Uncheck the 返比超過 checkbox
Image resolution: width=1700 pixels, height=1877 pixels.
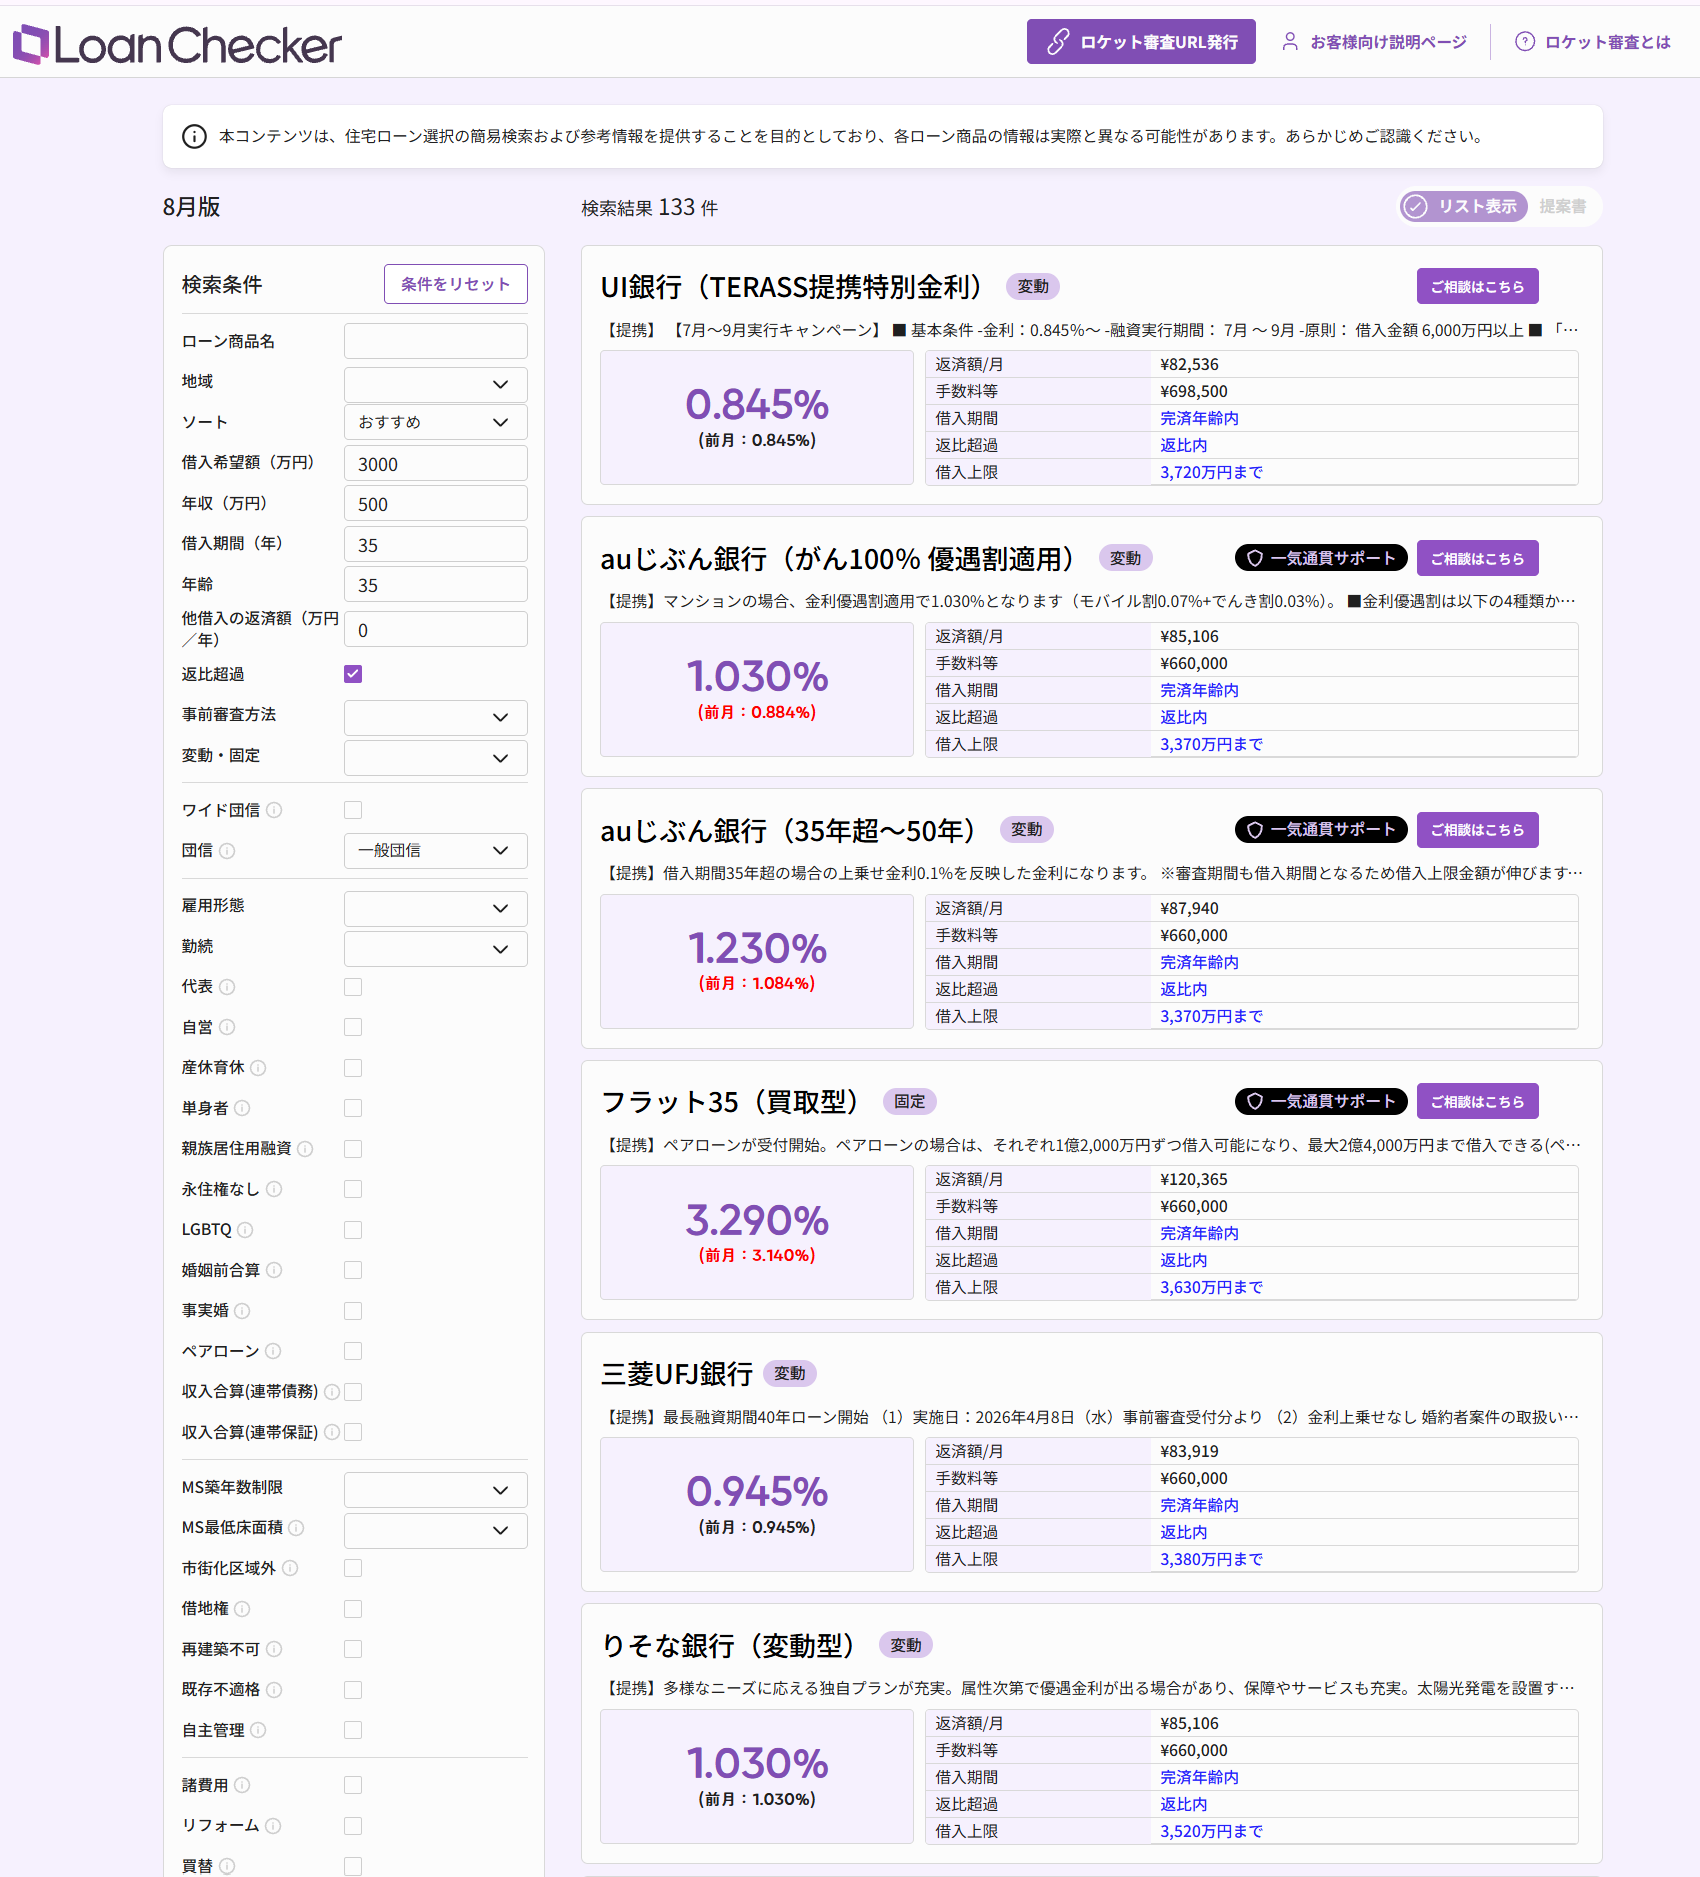click(x=353, y=674)
